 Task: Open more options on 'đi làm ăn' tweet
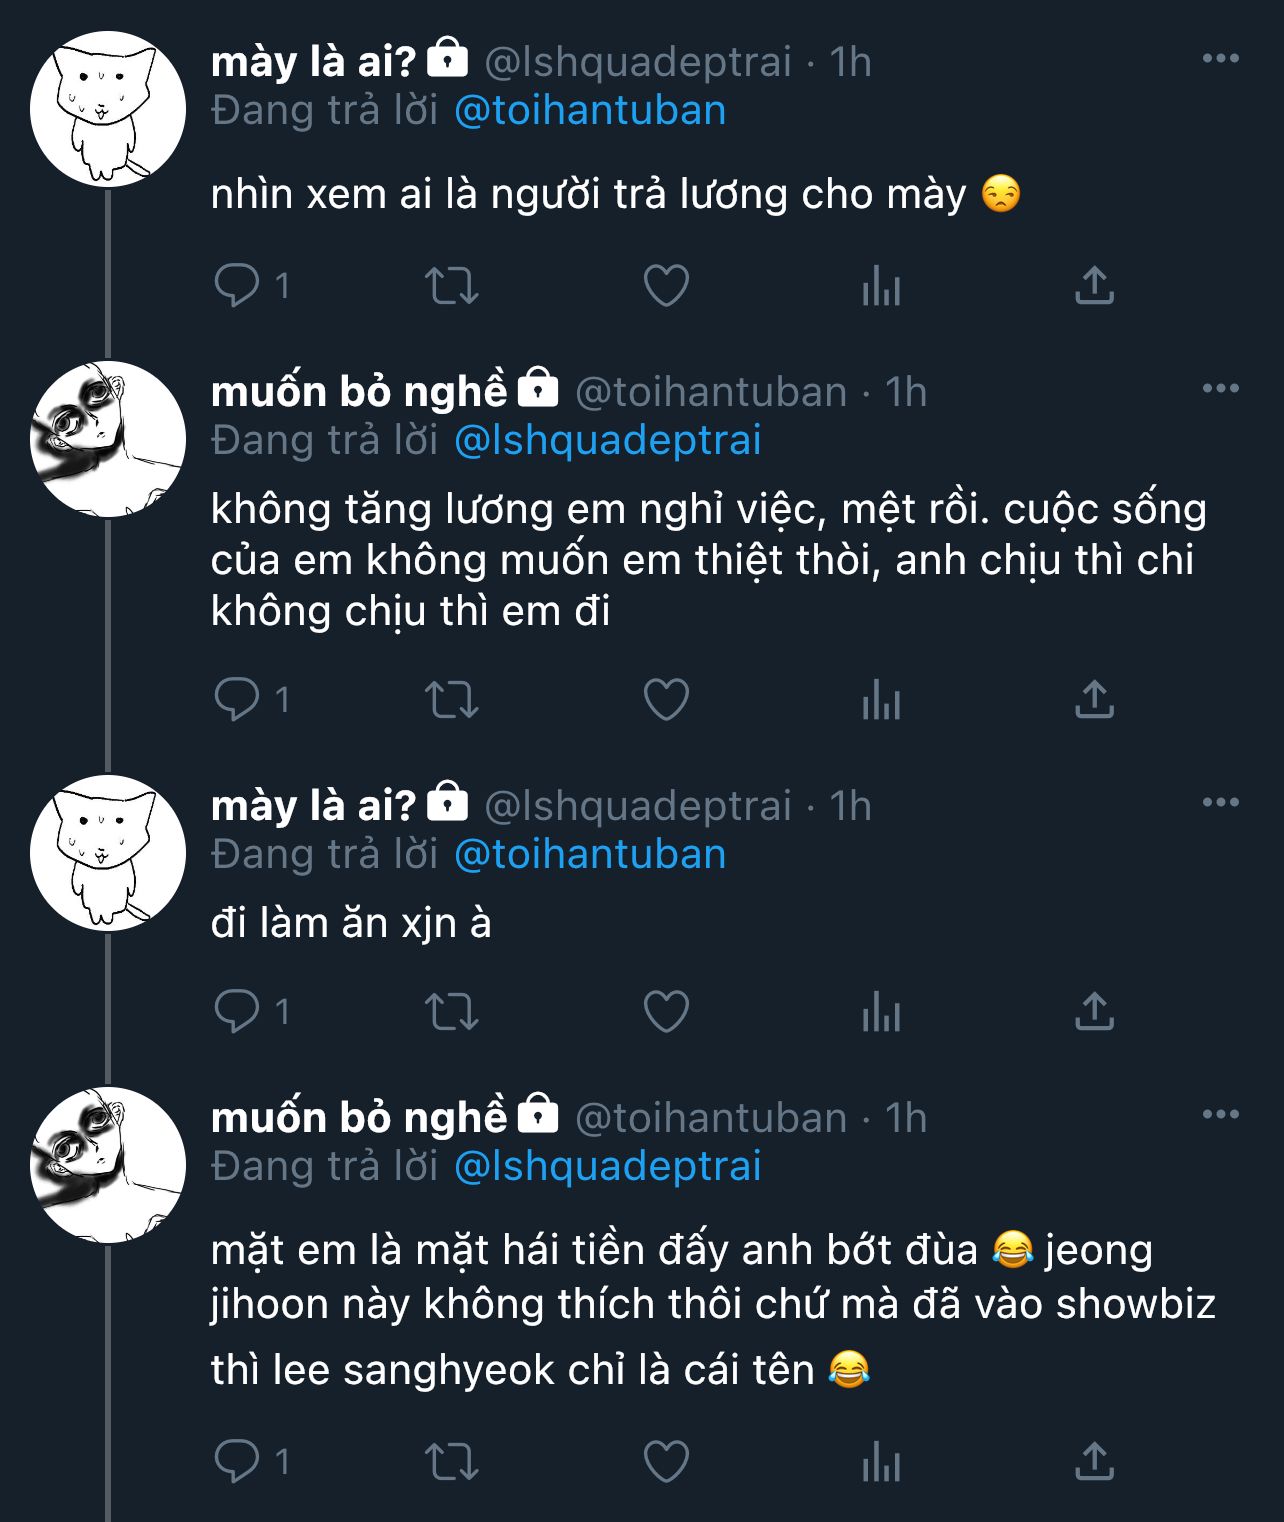tap(1220, 802)
